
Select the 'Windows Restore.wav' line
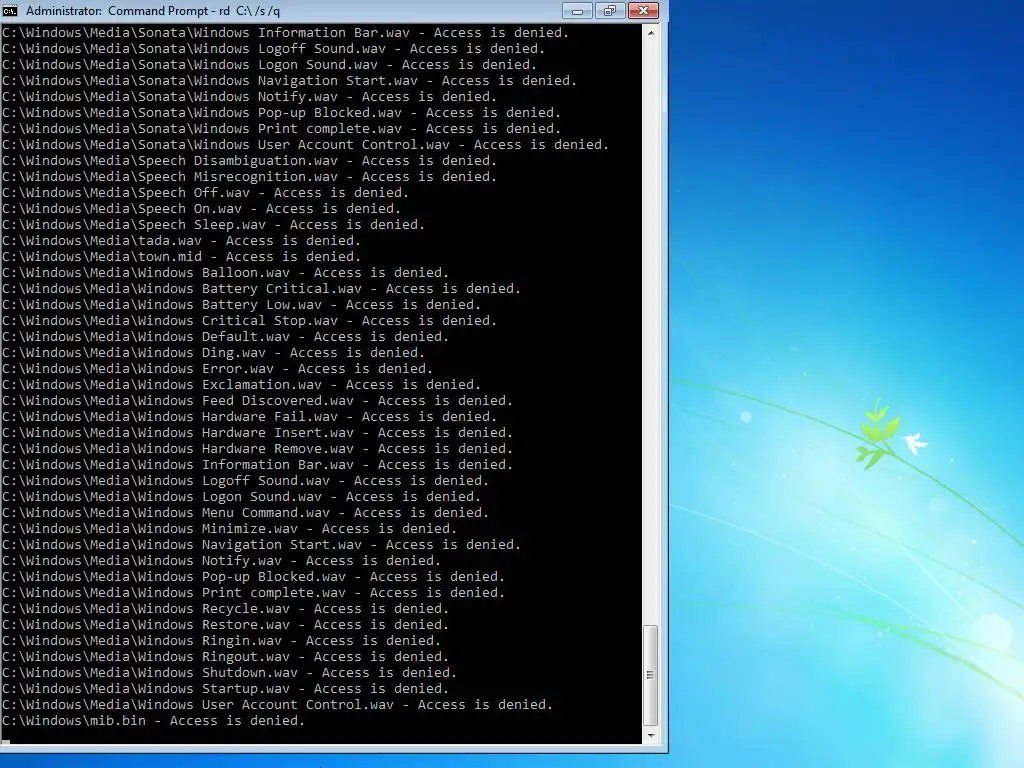click(x=225, y=625)
